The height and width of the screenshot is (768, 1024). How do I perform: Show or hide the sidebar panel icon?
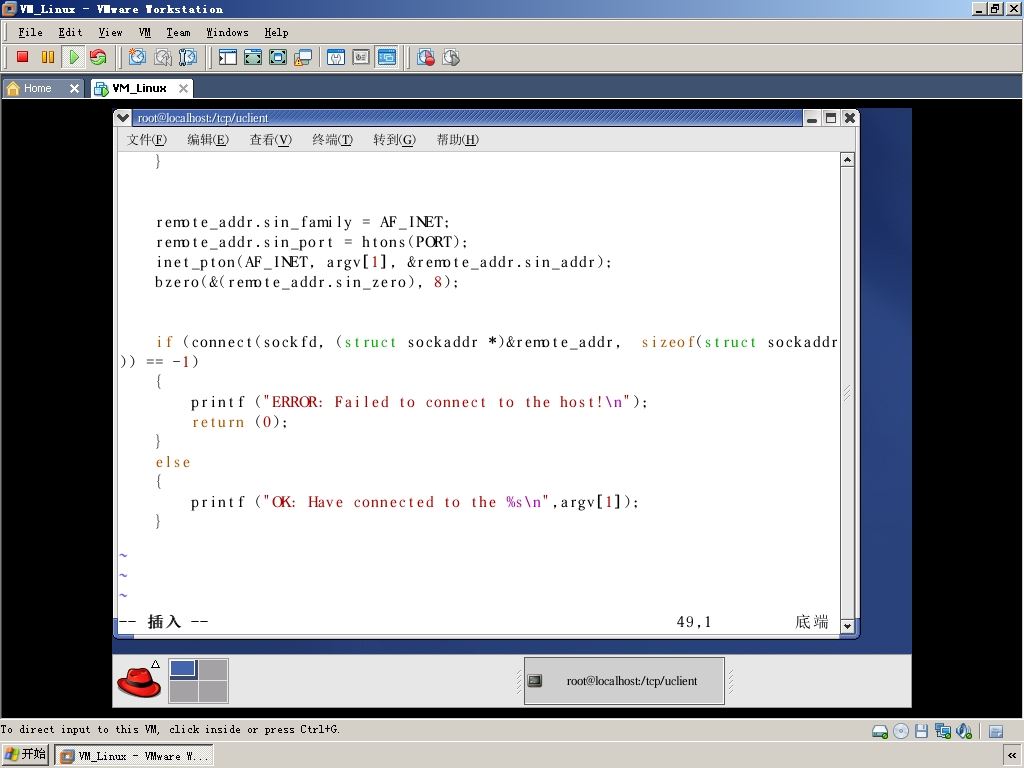[227, 57]
